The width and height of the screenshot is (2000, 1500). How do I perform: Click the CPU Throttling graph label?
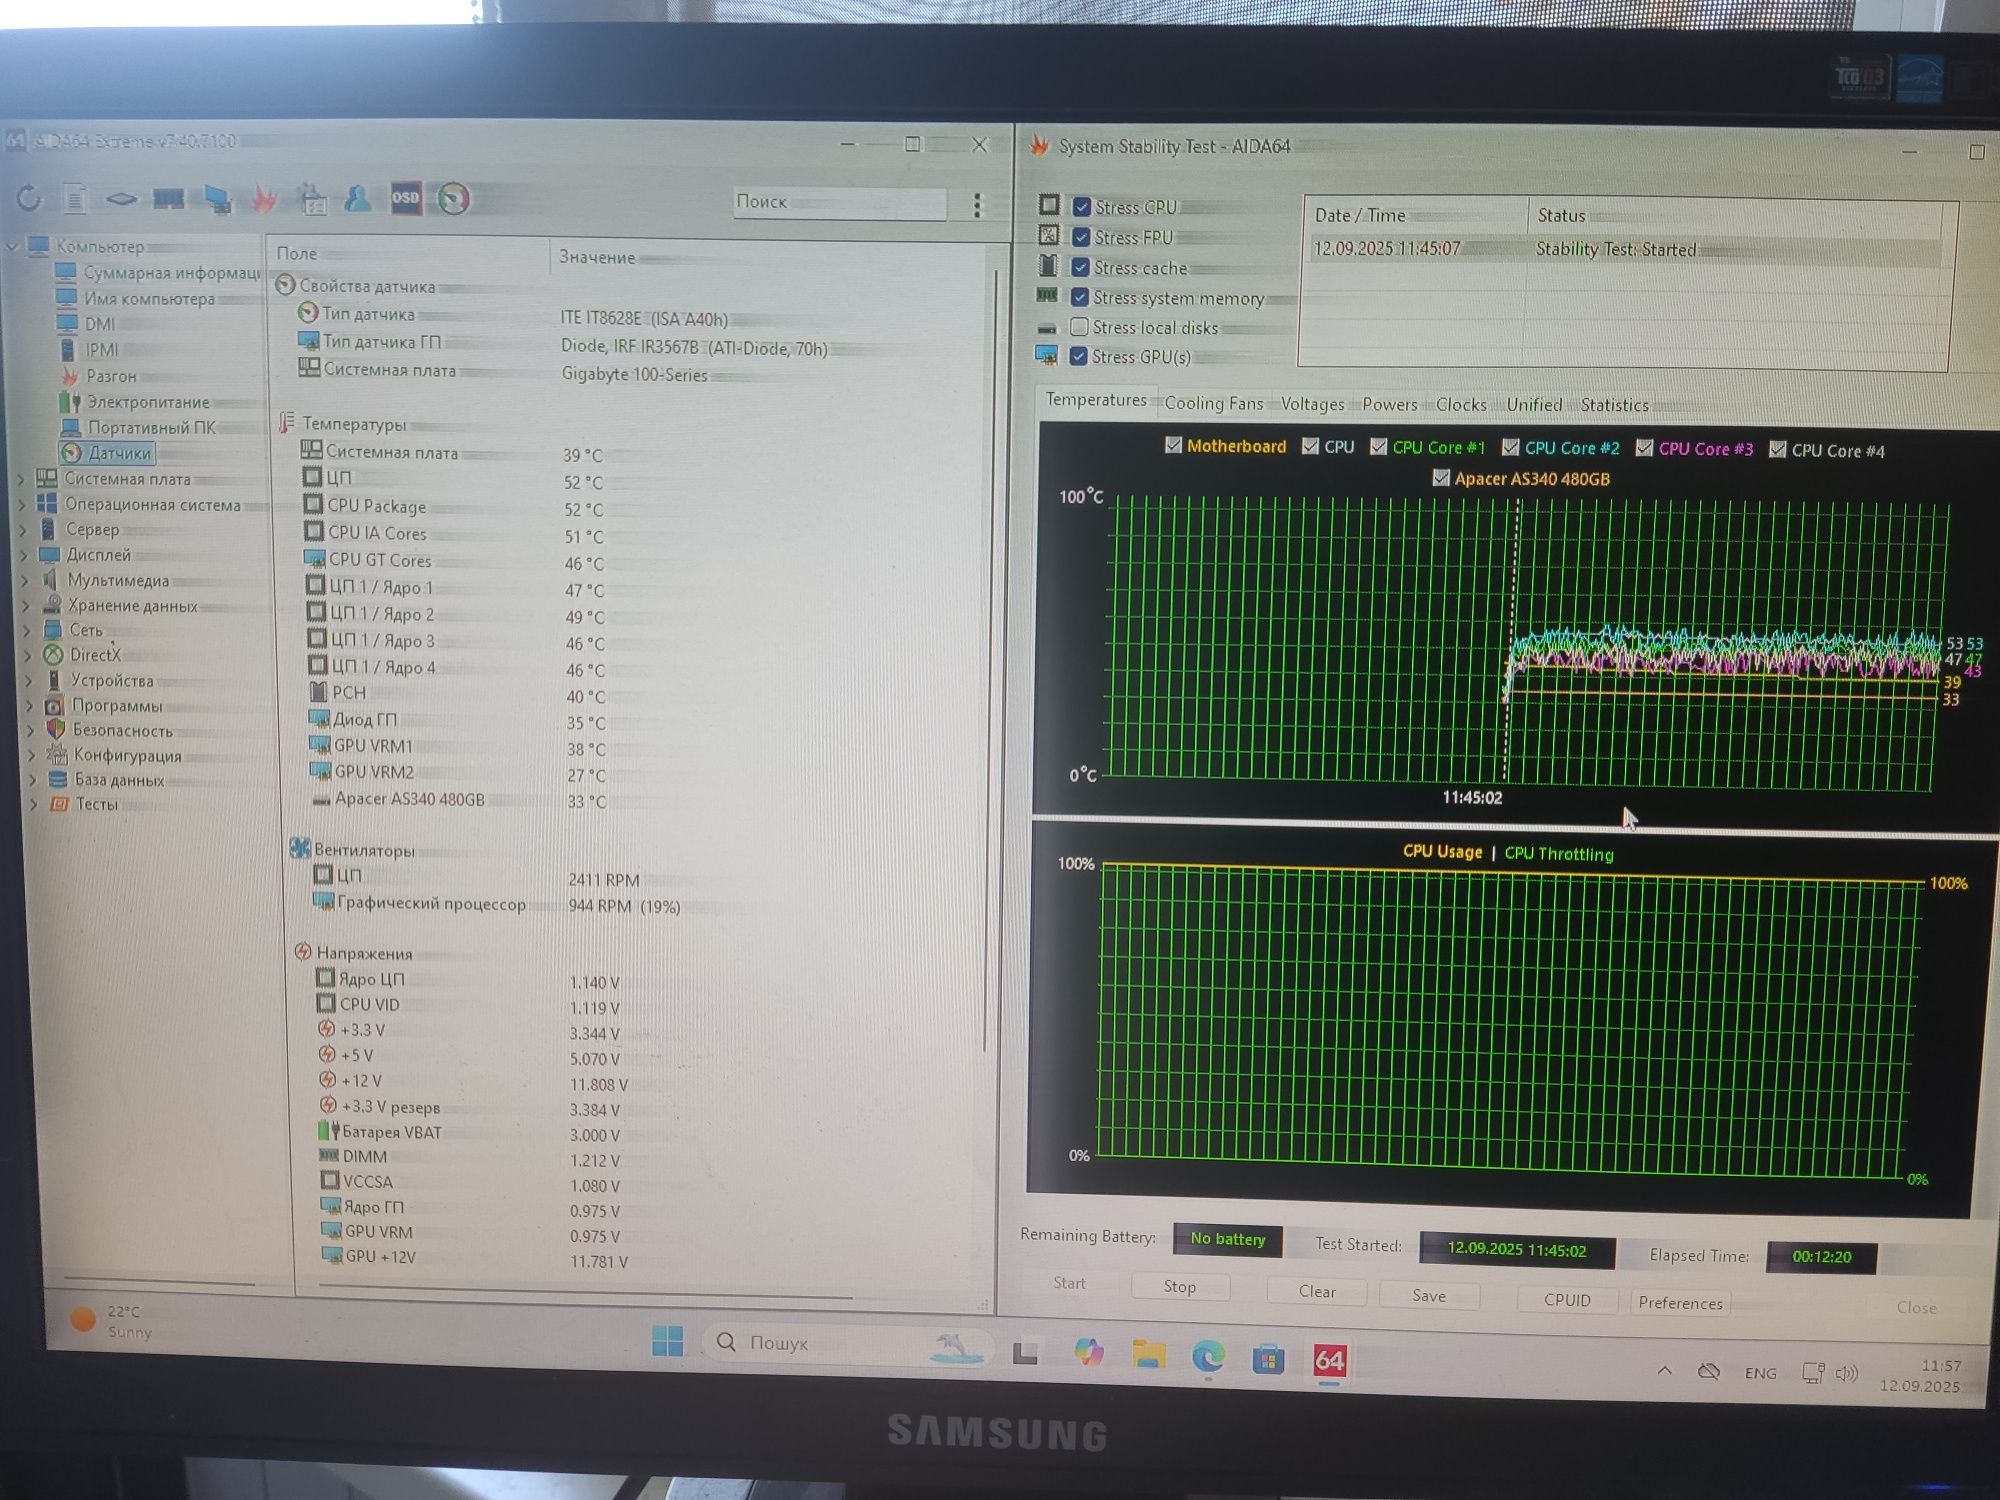tap(1559, 854)
